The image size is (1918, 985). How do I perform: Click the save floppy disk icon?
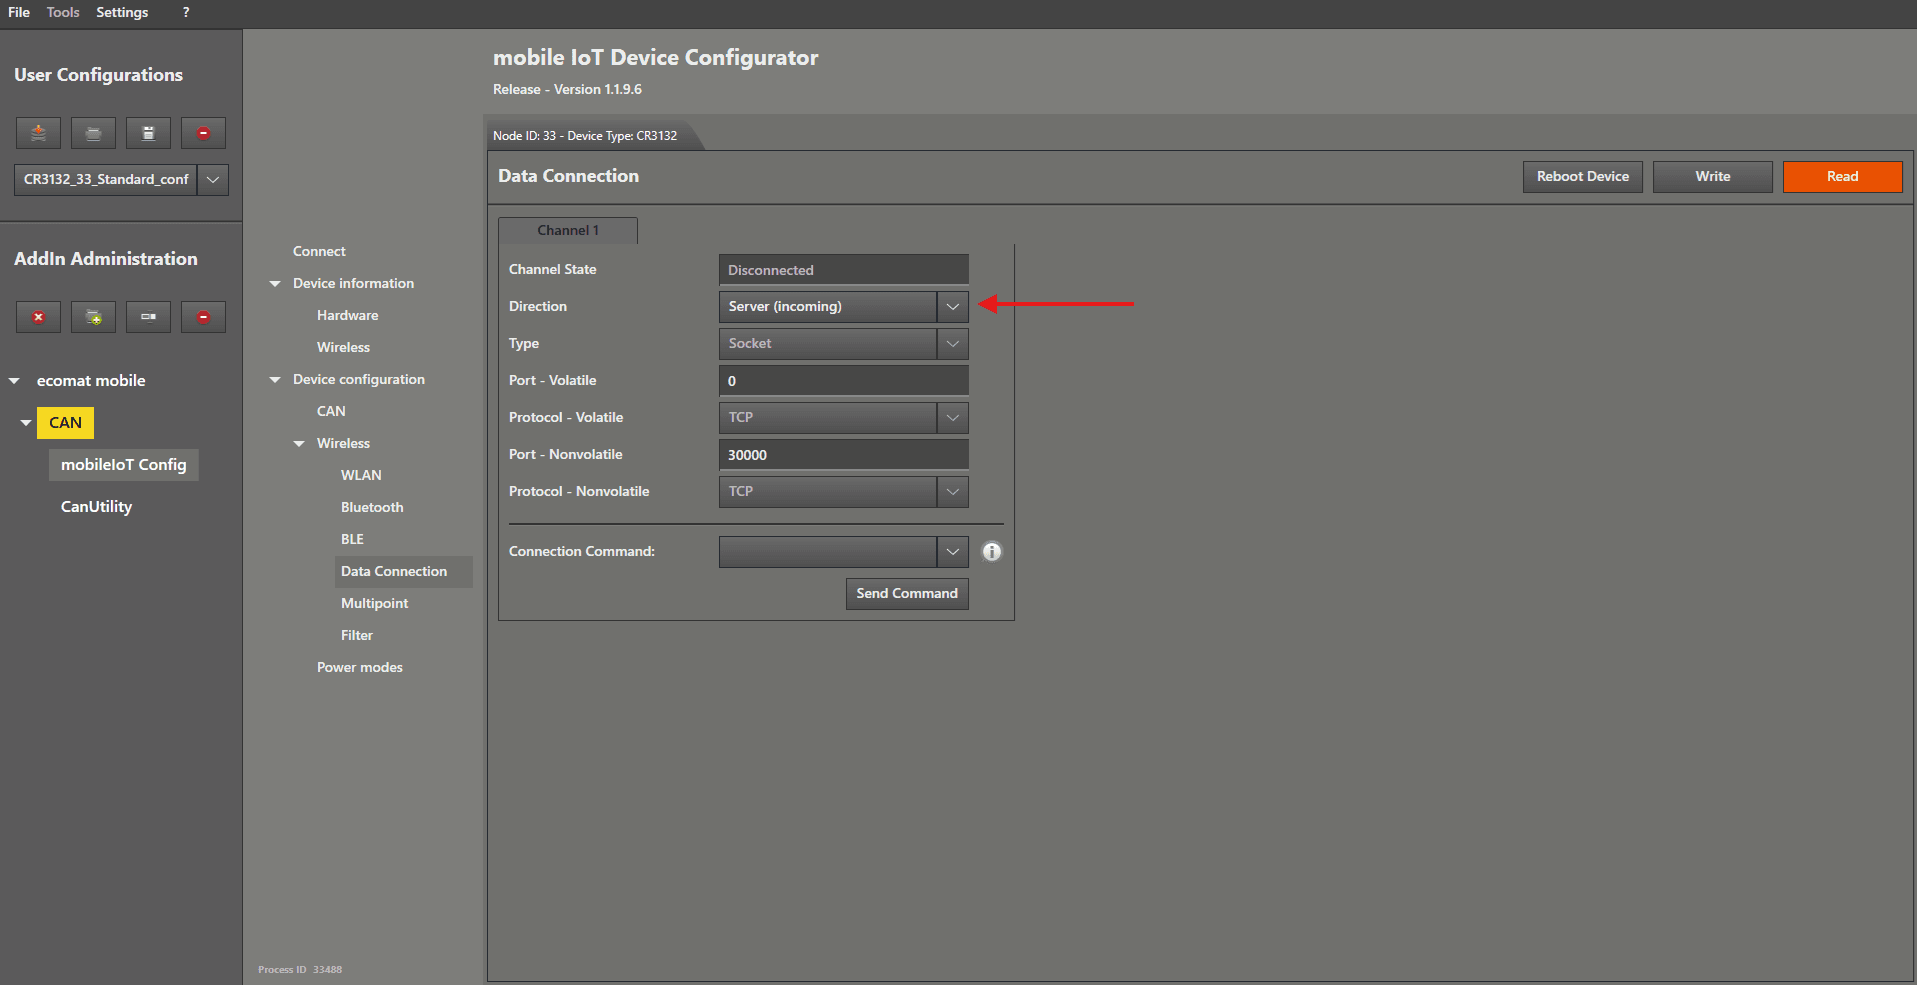coord(148,133)
